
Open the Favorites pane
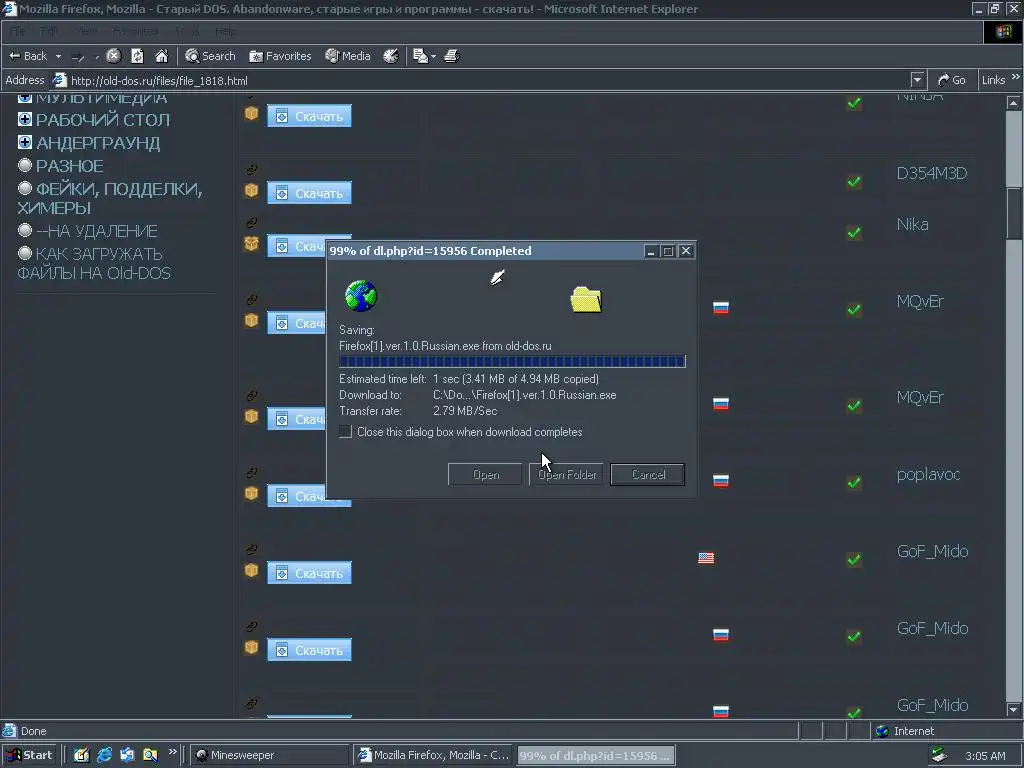pos(280,56)
